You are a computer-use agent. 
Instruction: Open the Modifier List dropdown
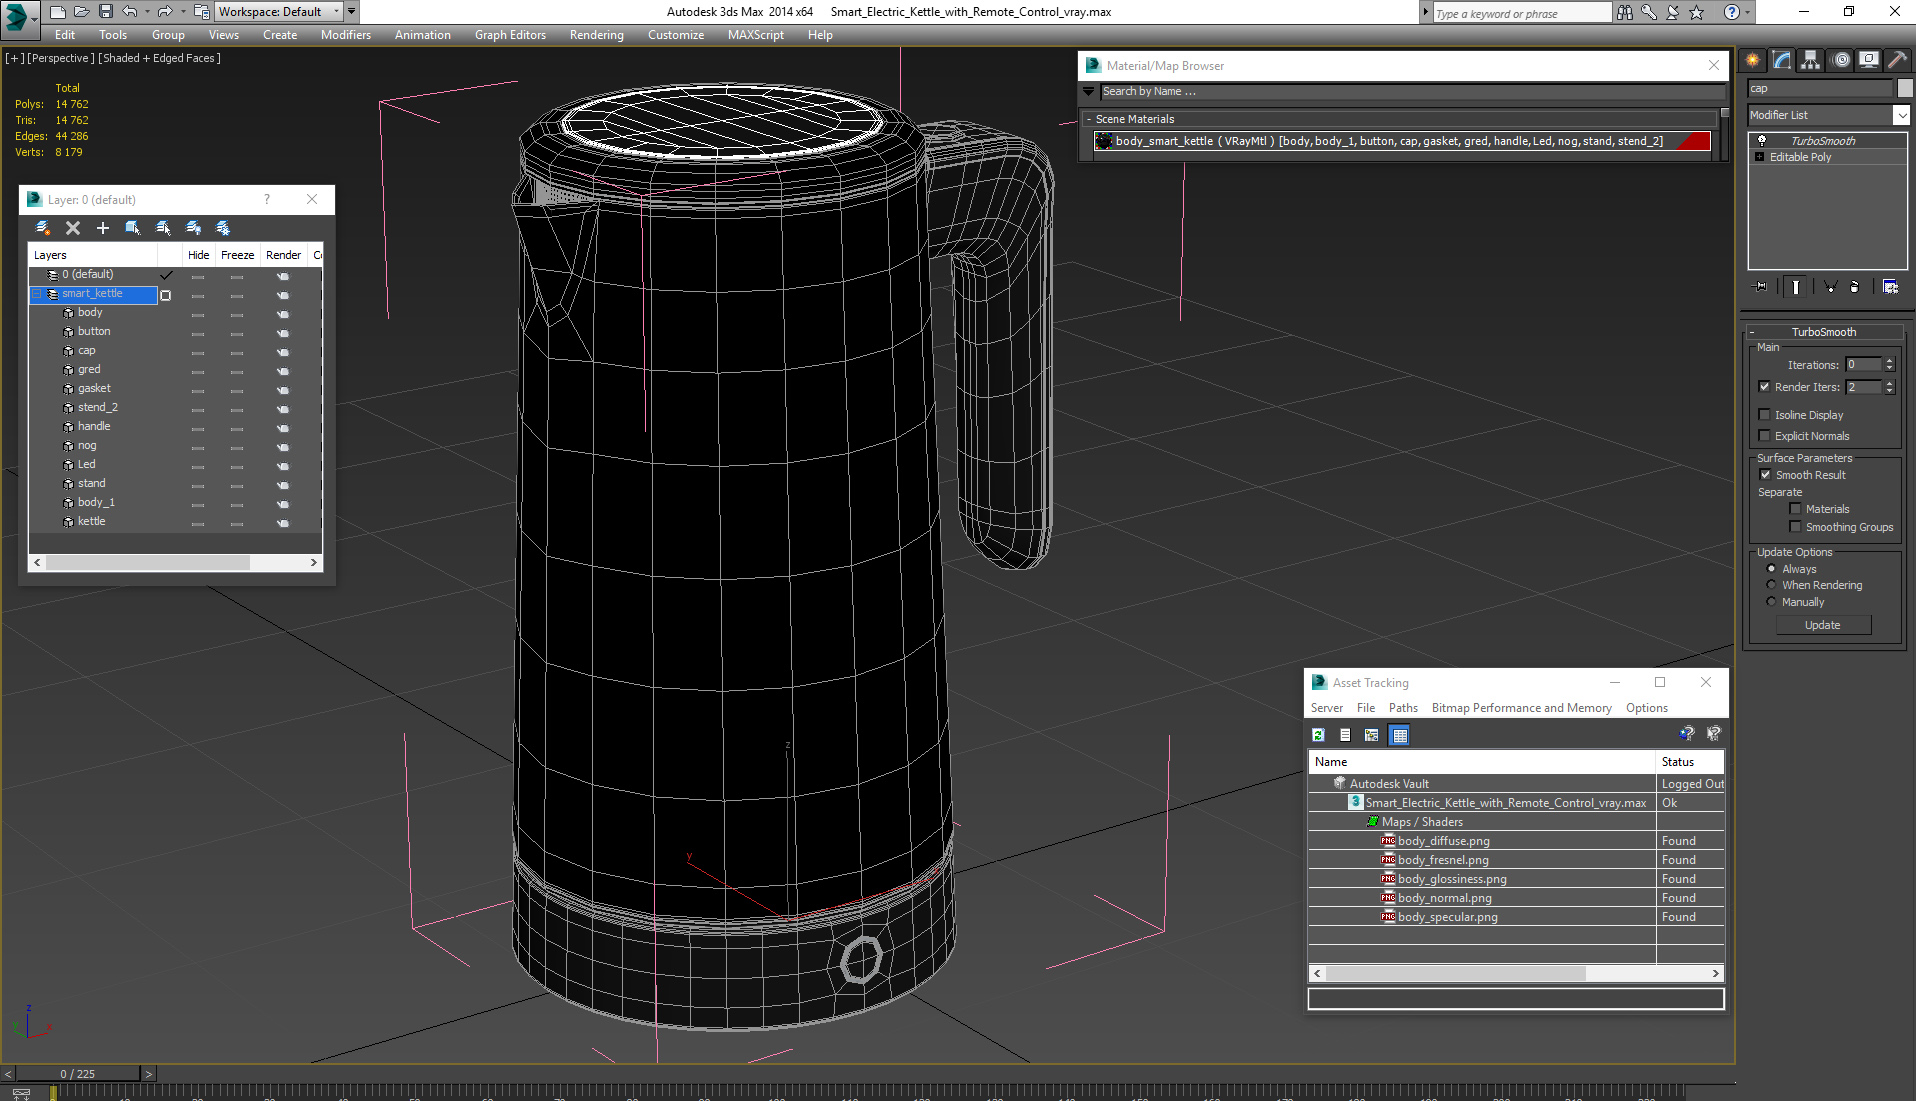1901,115
